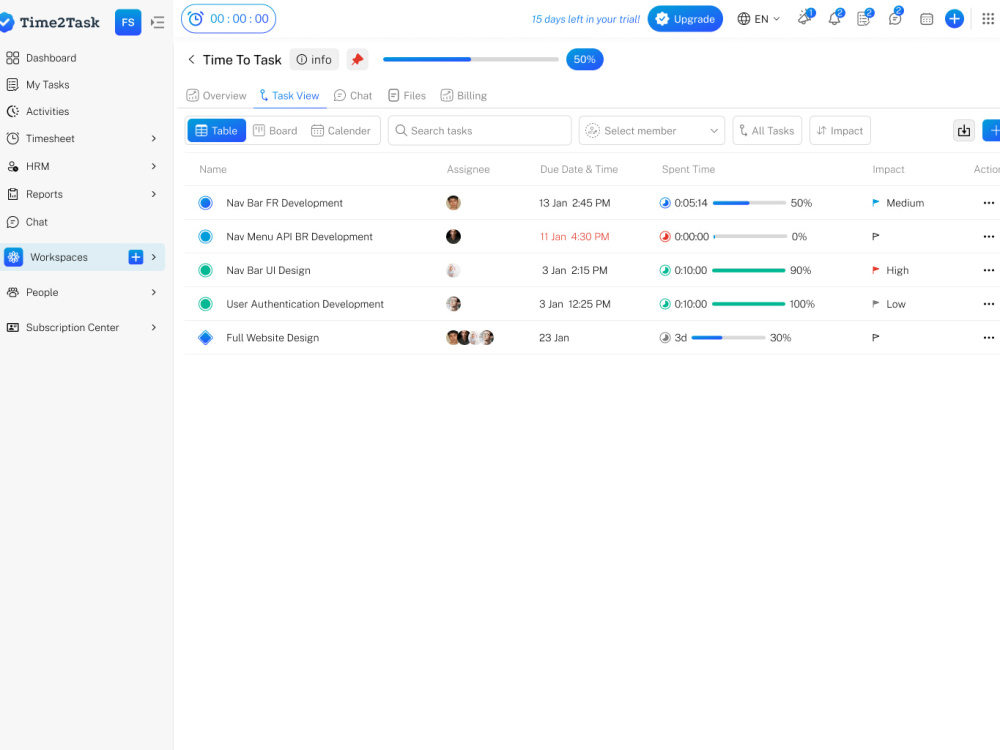The width and height of the screenshot is (1000, 750).
Task: Click the Search tasks field
Action: [x=480, y=131]
